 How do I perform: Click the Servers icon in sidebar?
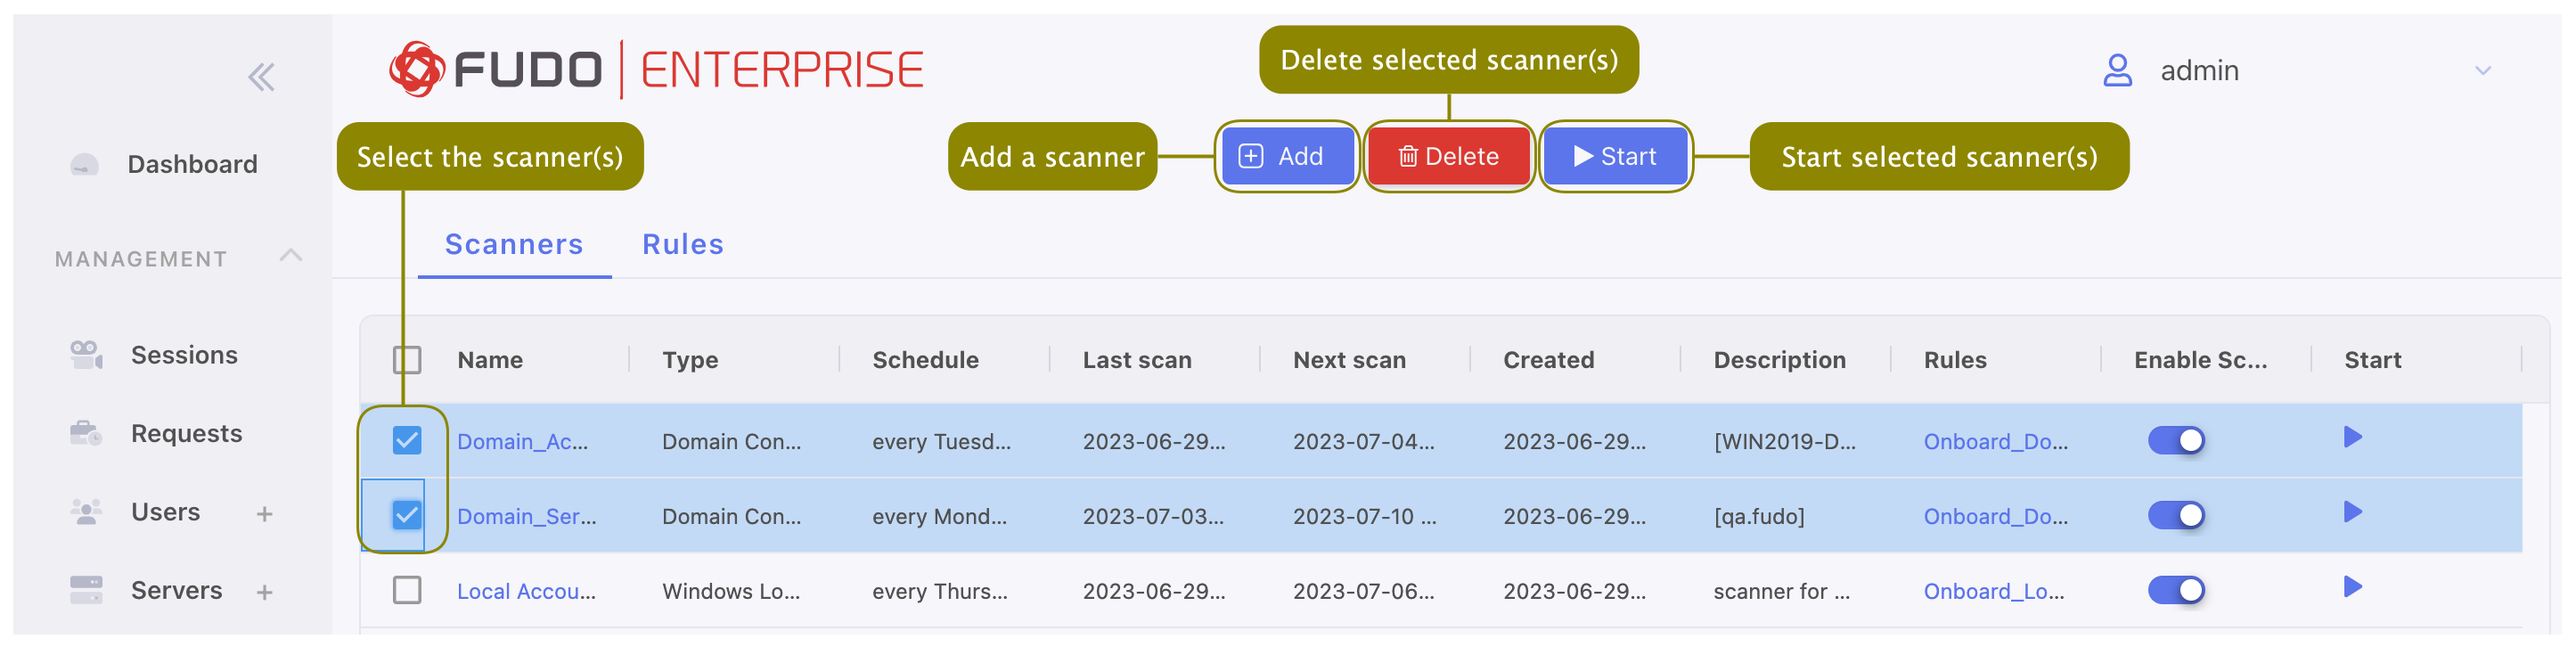pyautogui.click(x=86, y=590)
